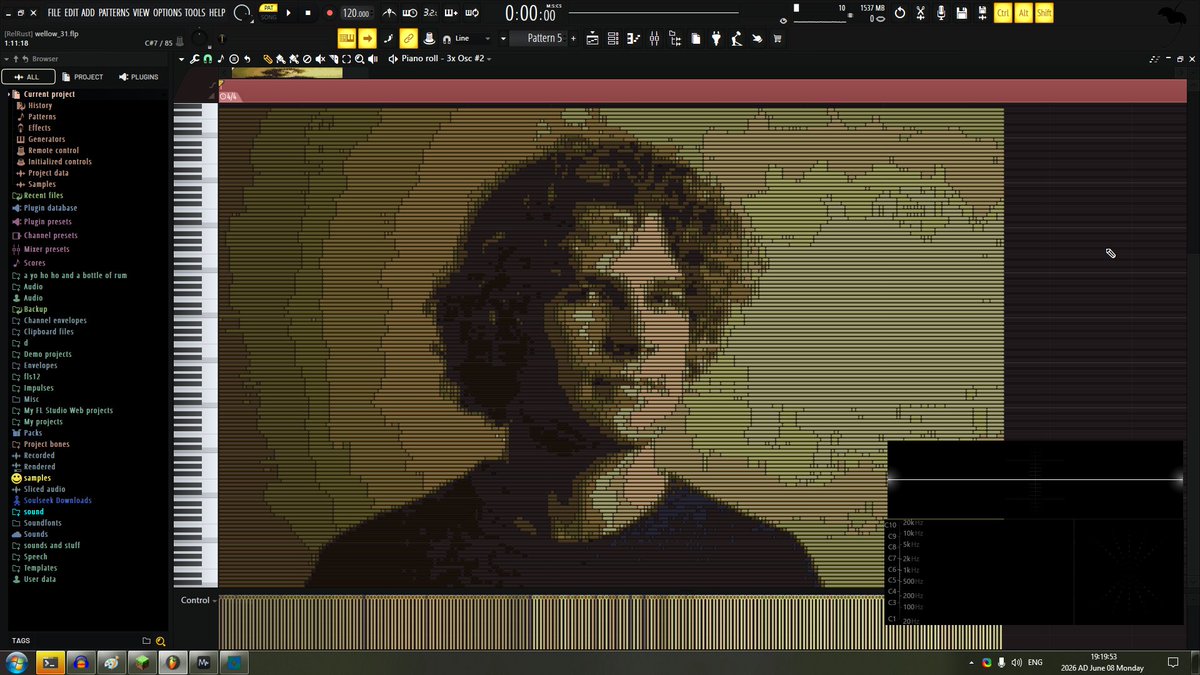Open the VIEW menu
Viewport: 1200px width, 675px height.
click(141, 12)
